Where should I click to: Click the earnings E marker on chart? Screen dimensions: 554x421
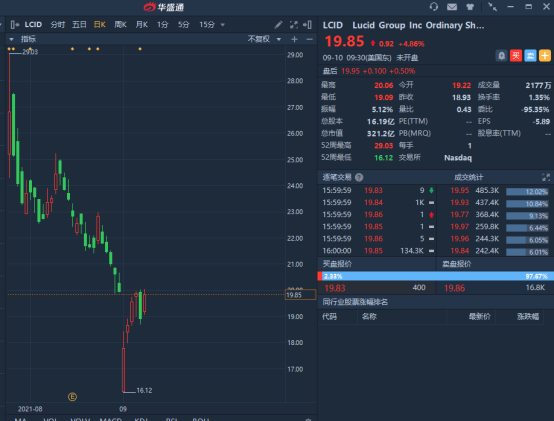click(72, 397)
